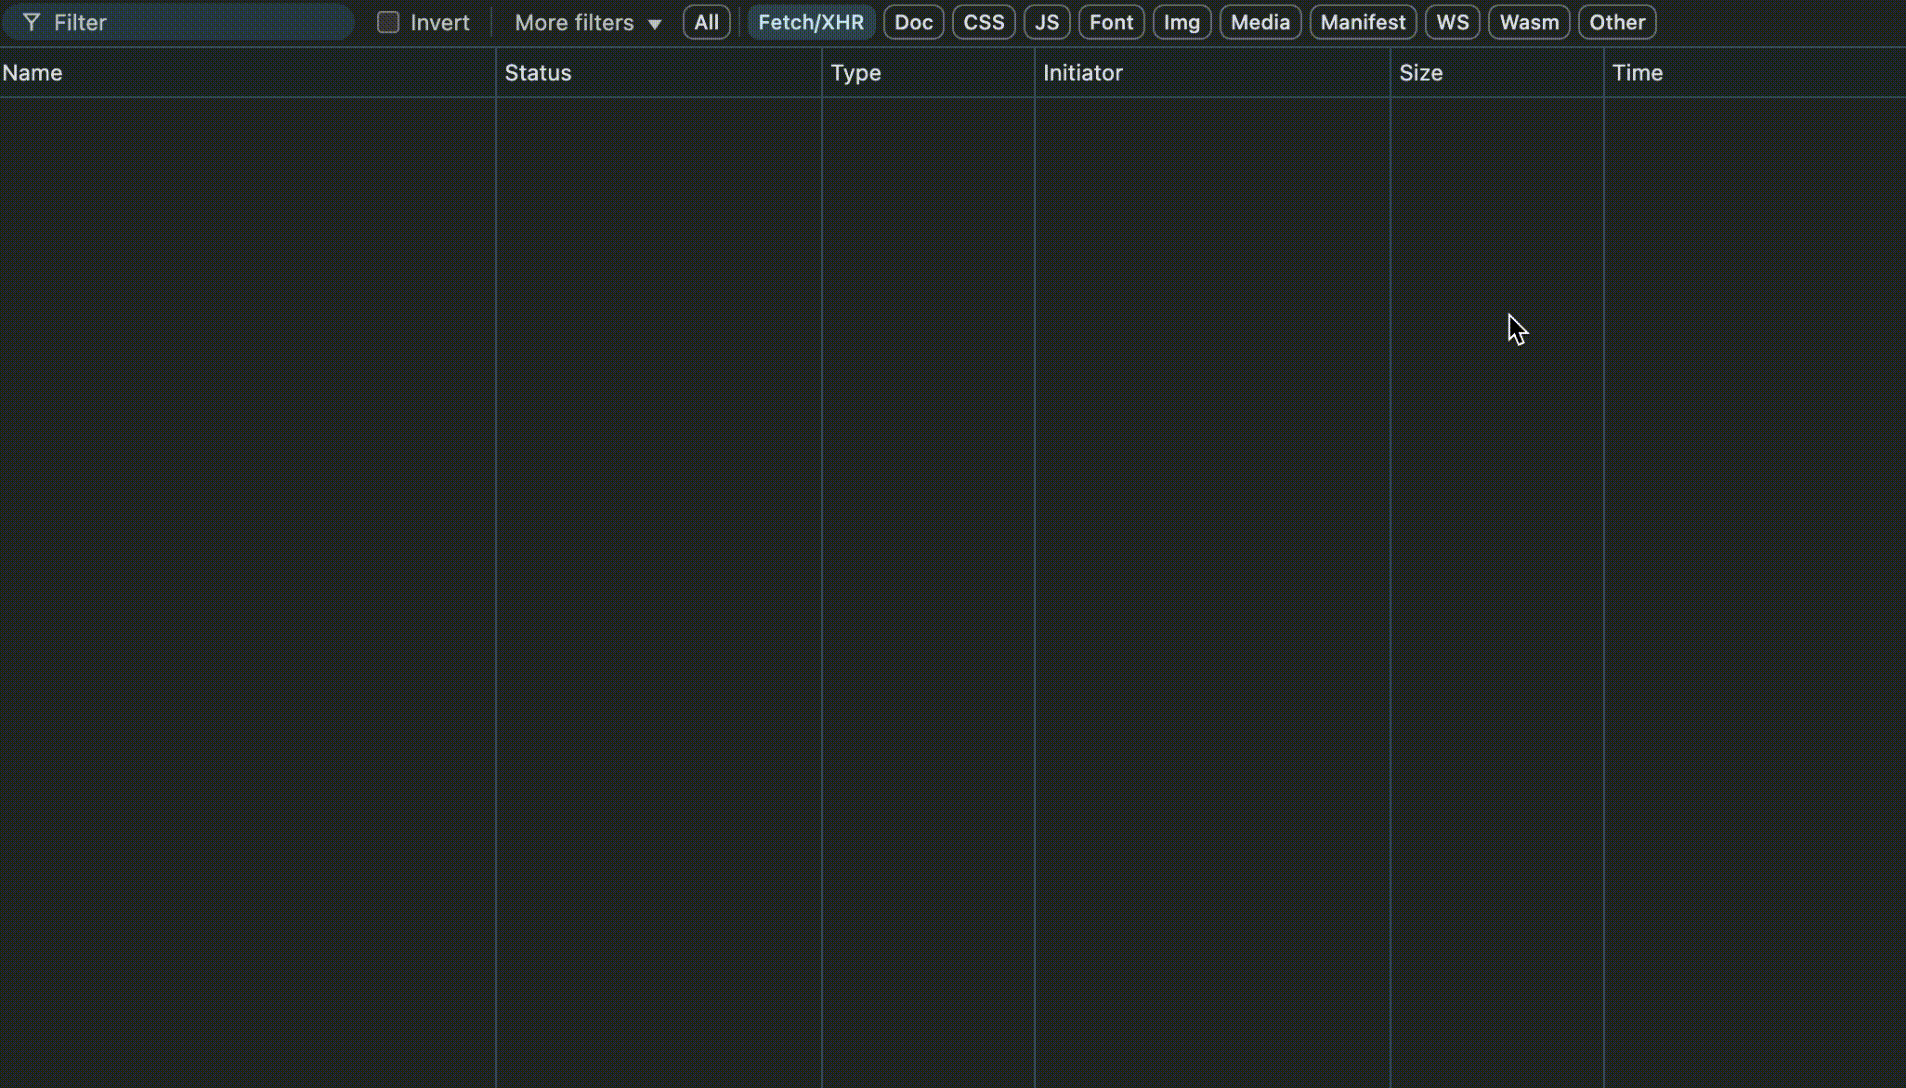Filter requests by Img type
This screenshot has height=1088, width=1906.
[x=1182, y=22]
